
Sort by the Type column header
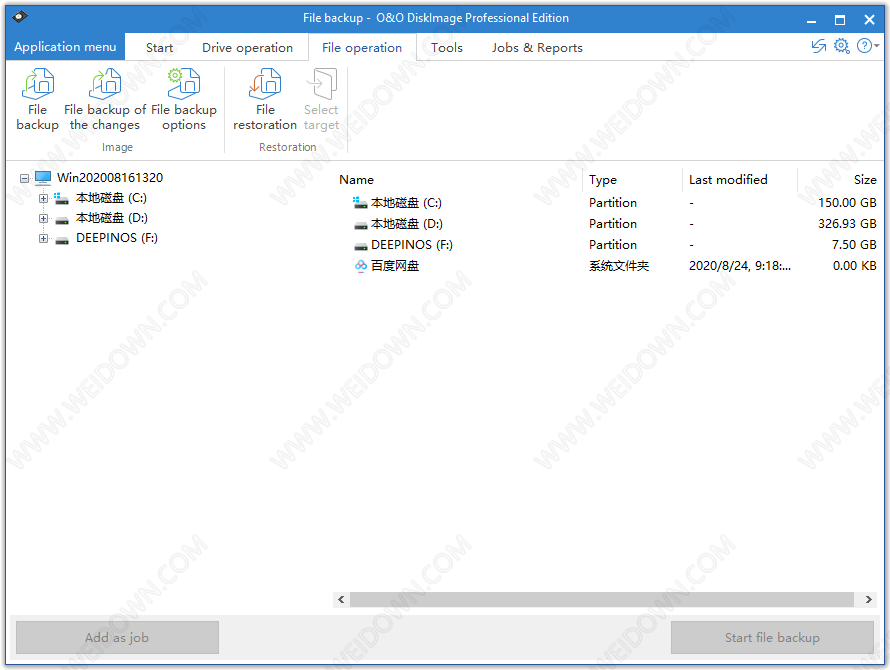(x=603, y=179)
